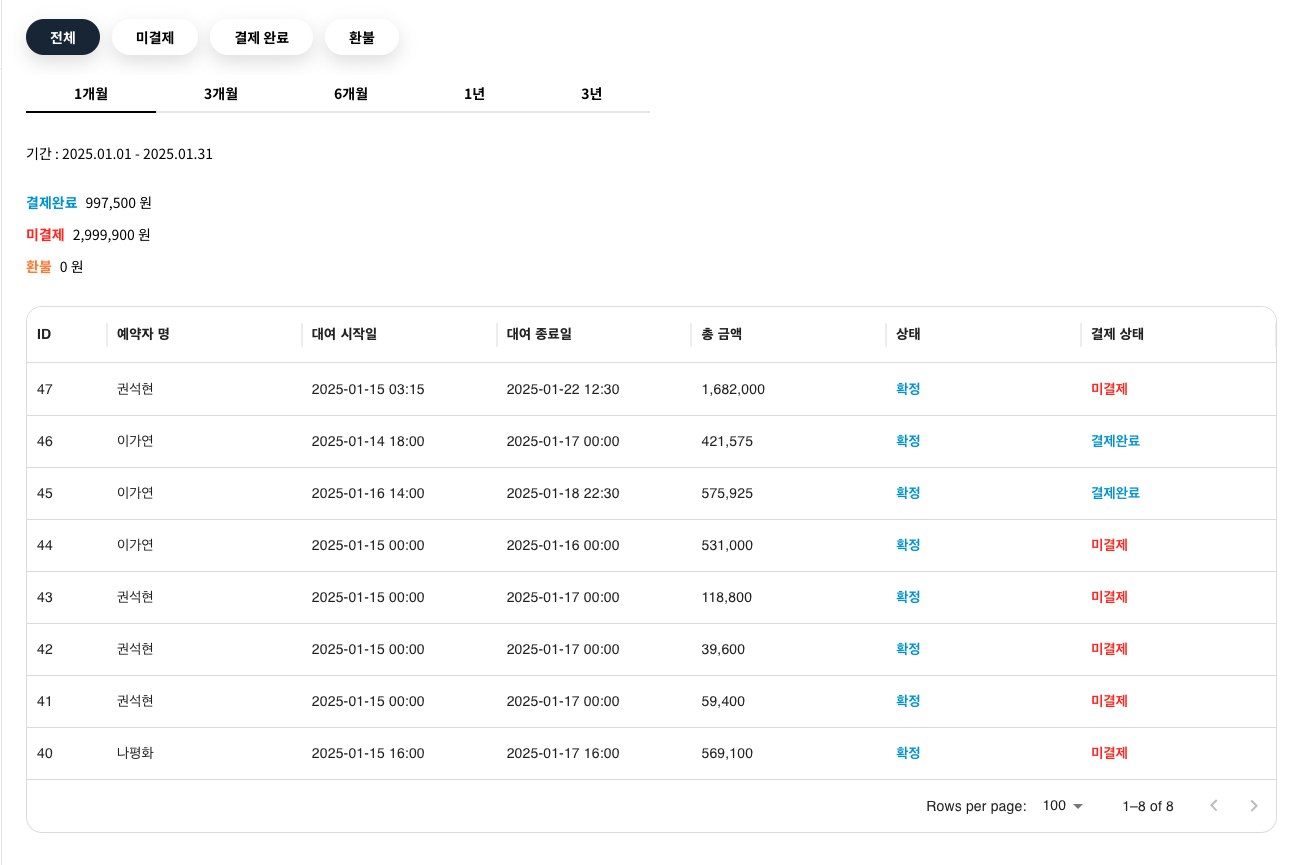The image size is (1300, 865).
Task: Switch to the 3년 tab
Action: click(x=591, y=94)
